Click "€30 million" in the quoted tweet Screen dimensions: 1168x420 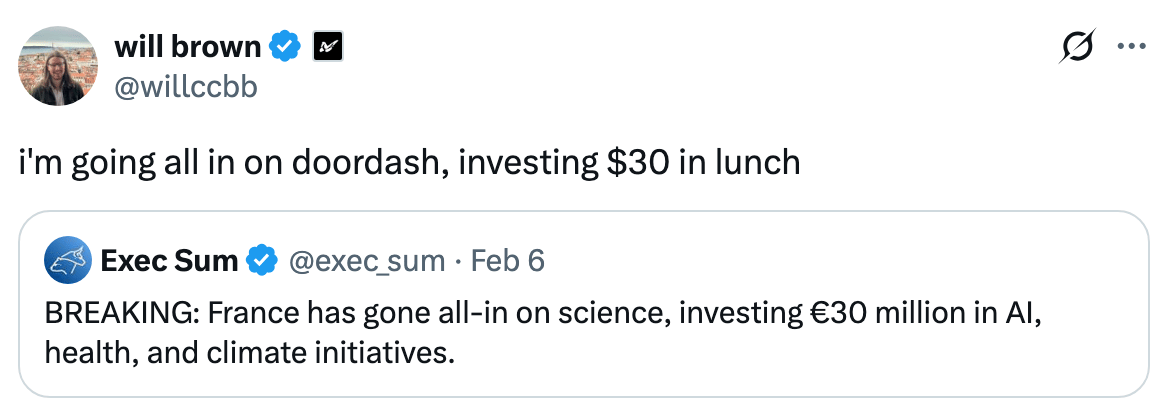coord(870,315)
